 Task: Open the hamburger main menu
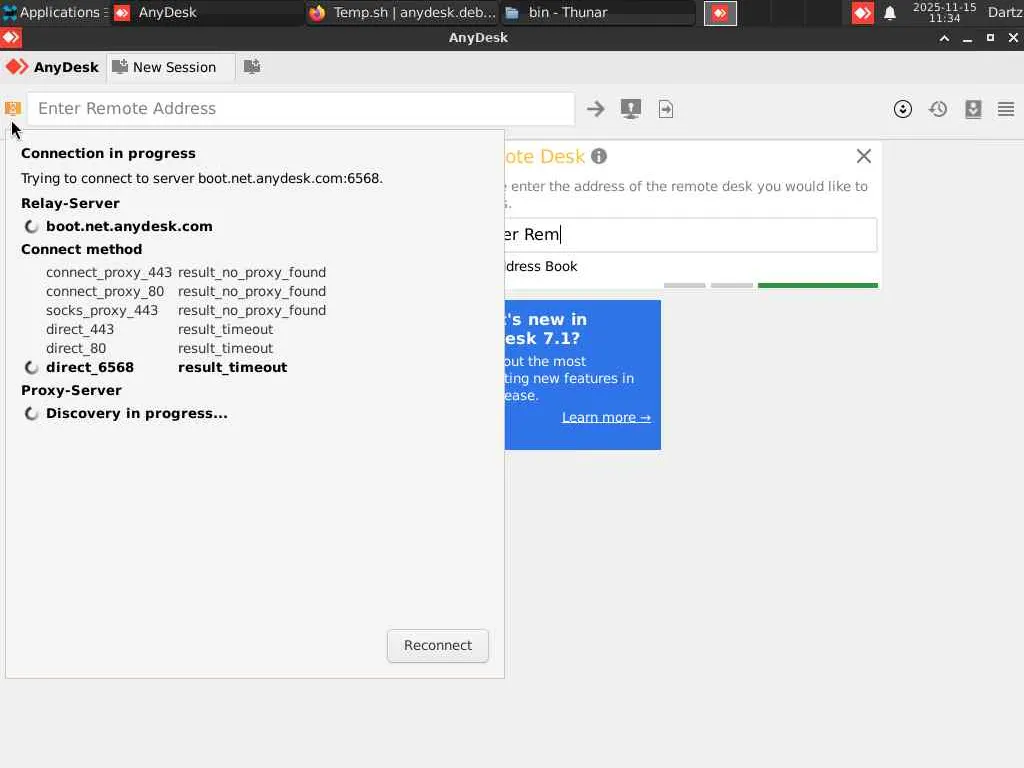click(x=1006, y=109)
